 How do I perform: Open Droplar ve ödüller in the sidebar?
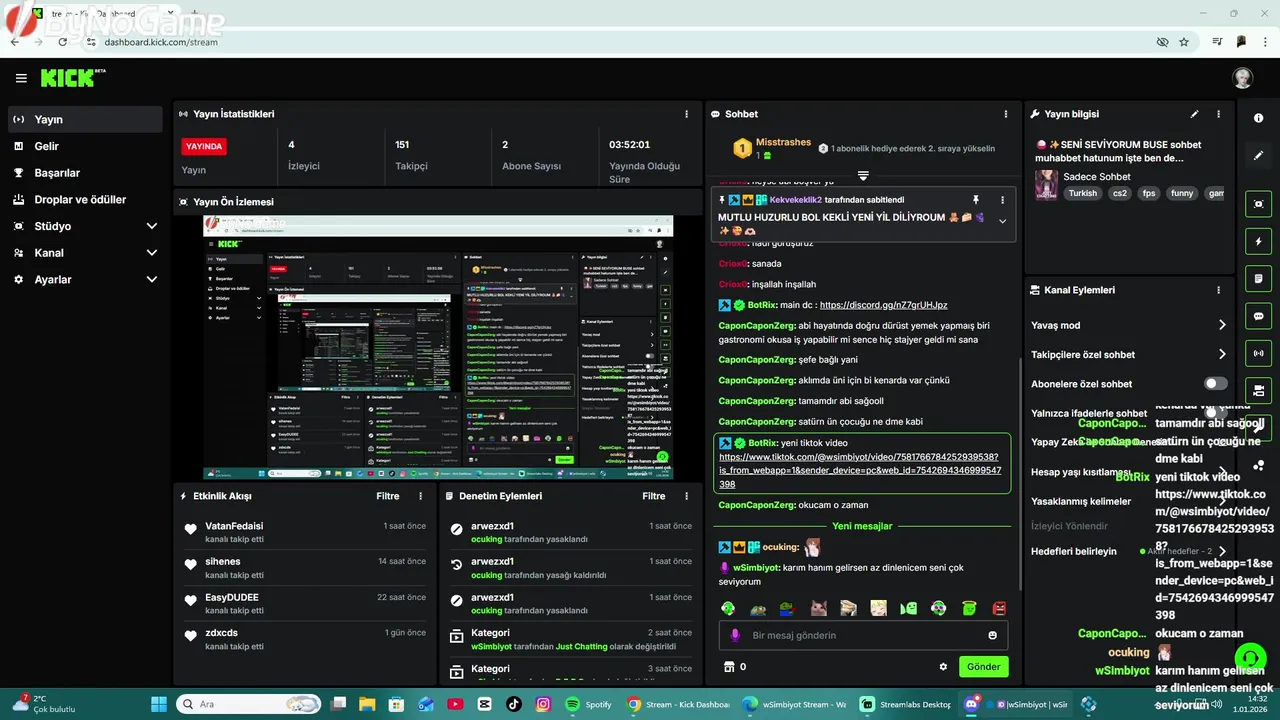(84, 199)
